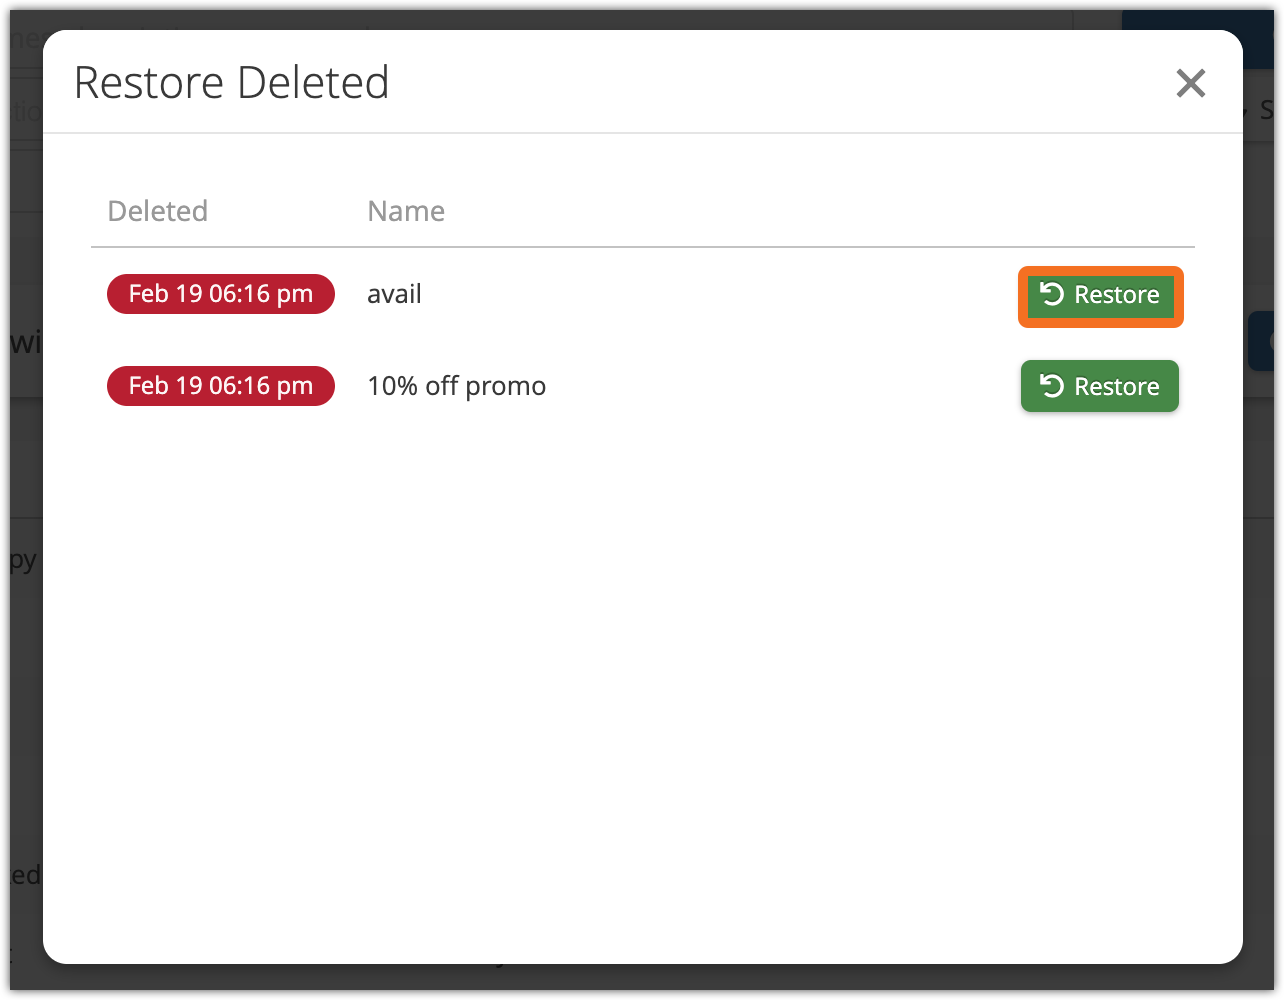Restore the deleted '10% off promo' item
Image resolution: width=1284 pixels, height=1000 pixels.
pos(1099,386)
